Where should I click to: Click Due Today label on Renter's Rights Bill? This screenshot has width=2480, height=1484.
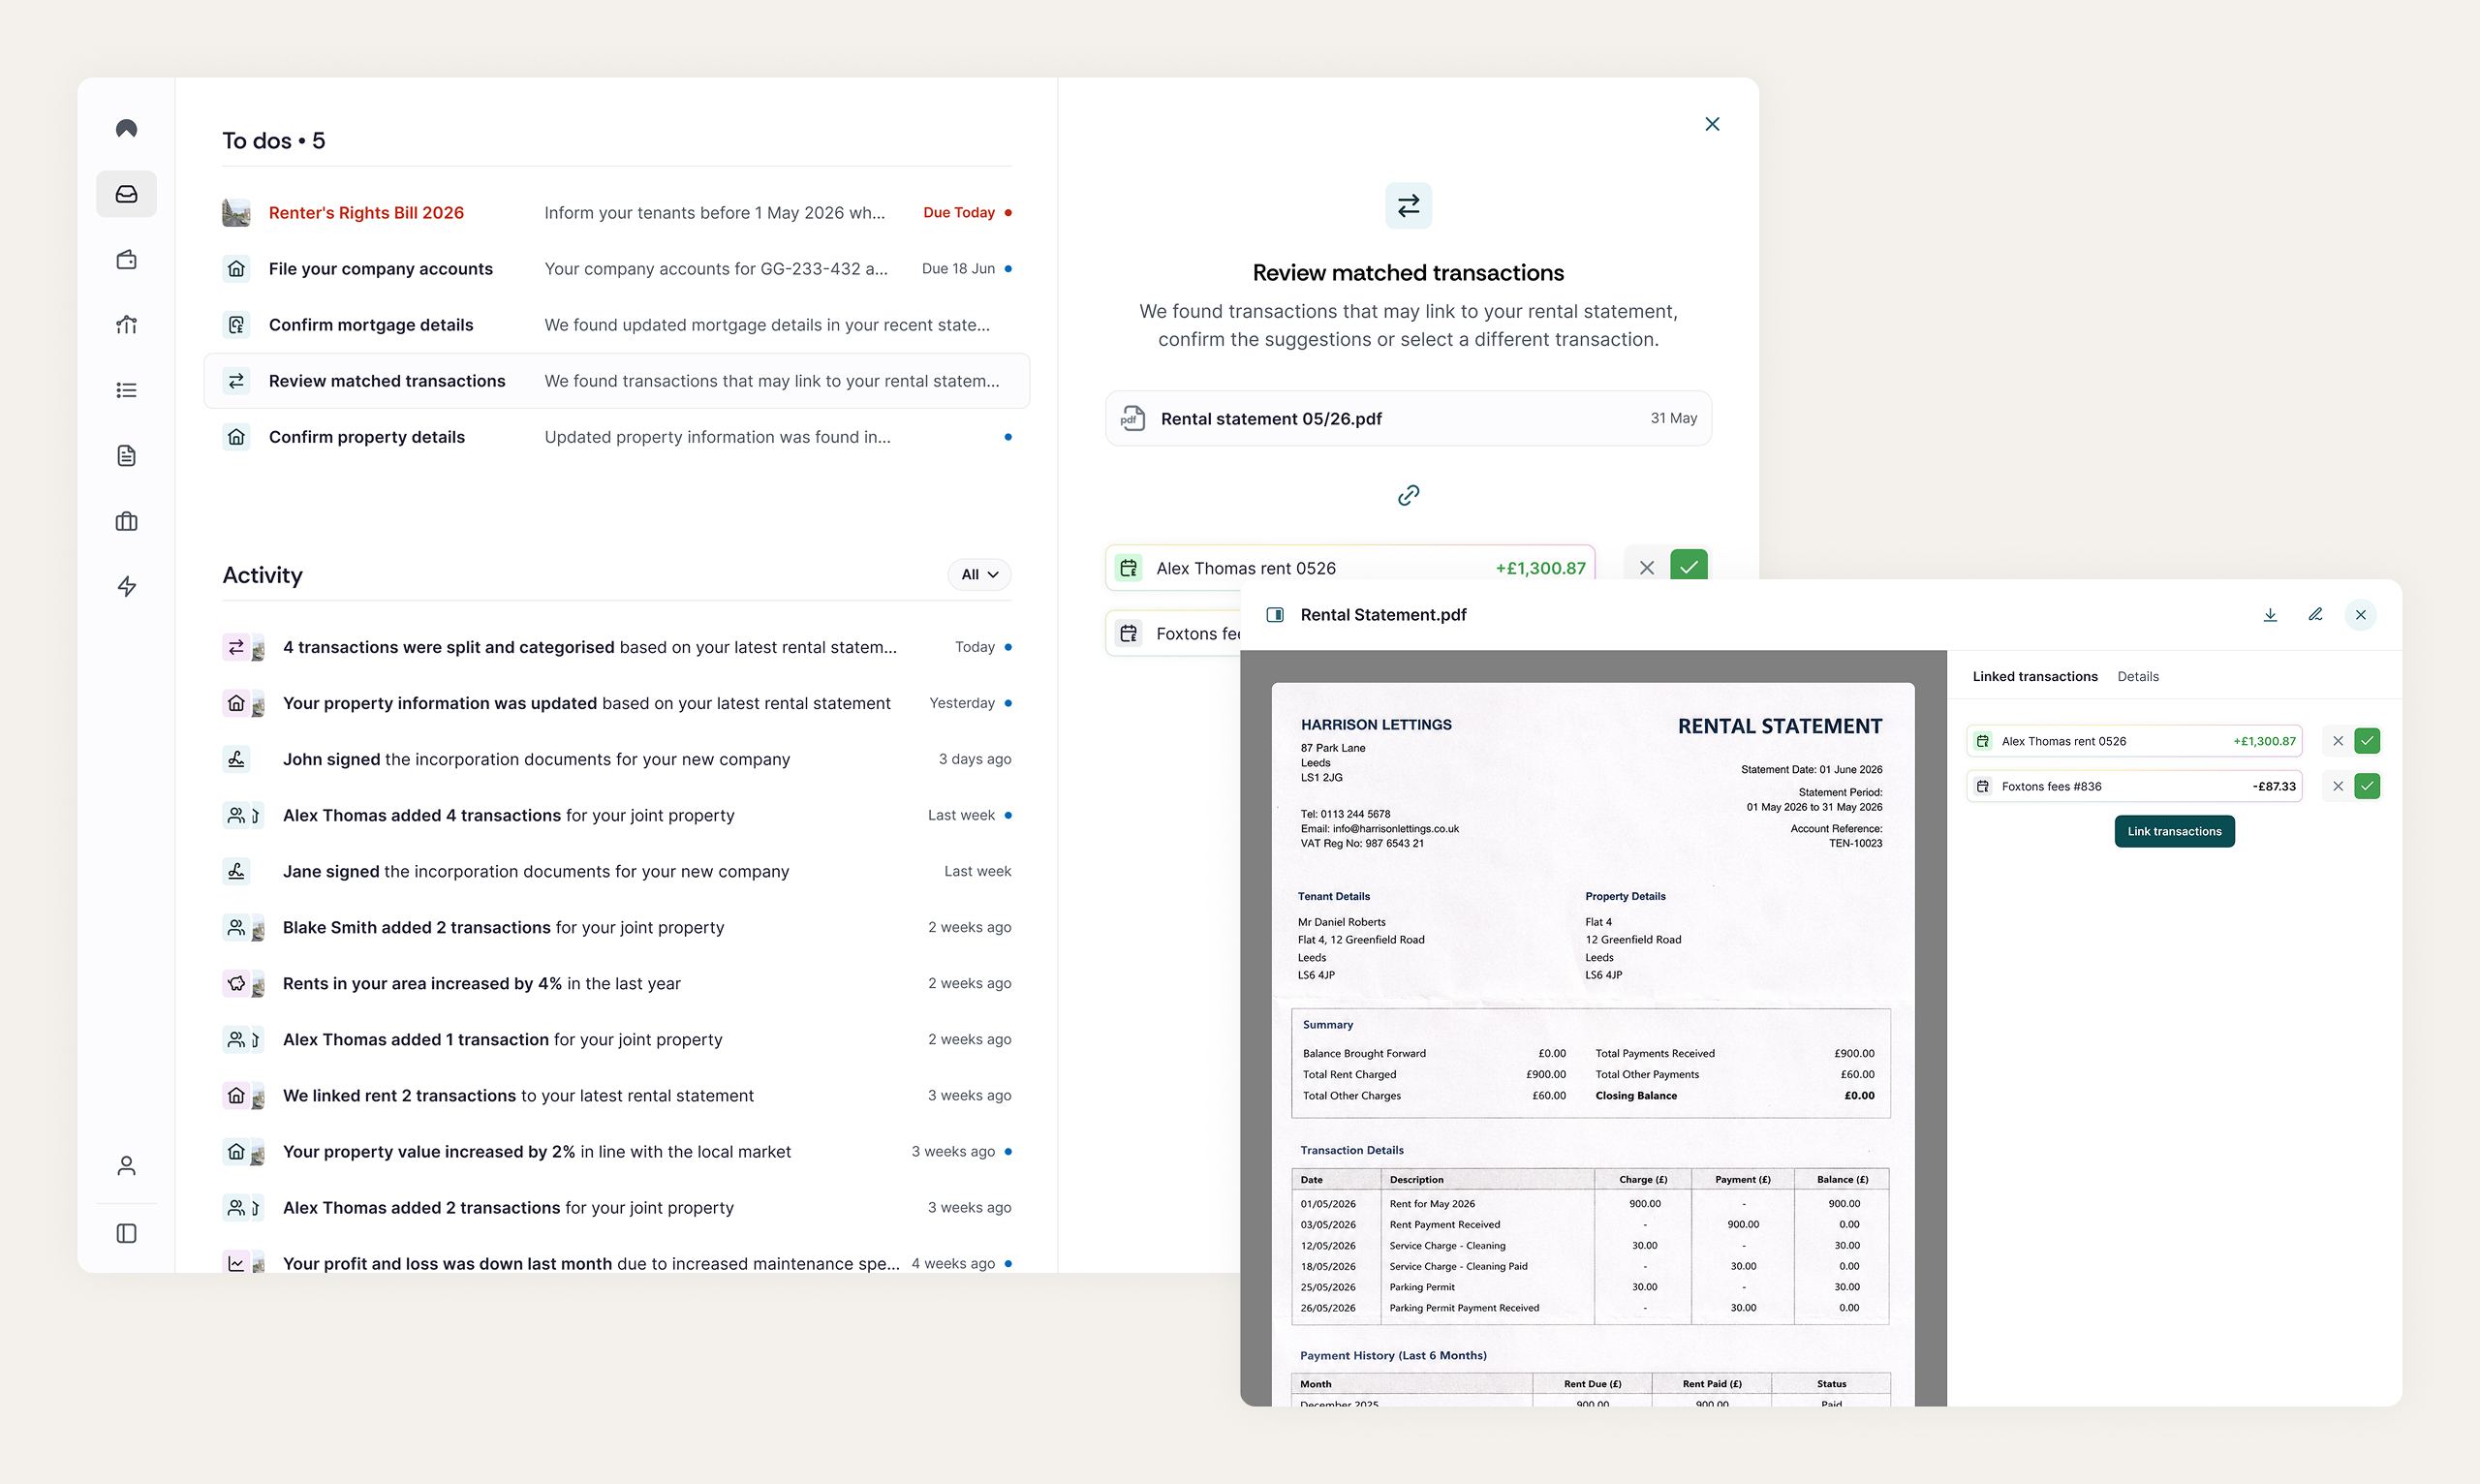[958, 212]
